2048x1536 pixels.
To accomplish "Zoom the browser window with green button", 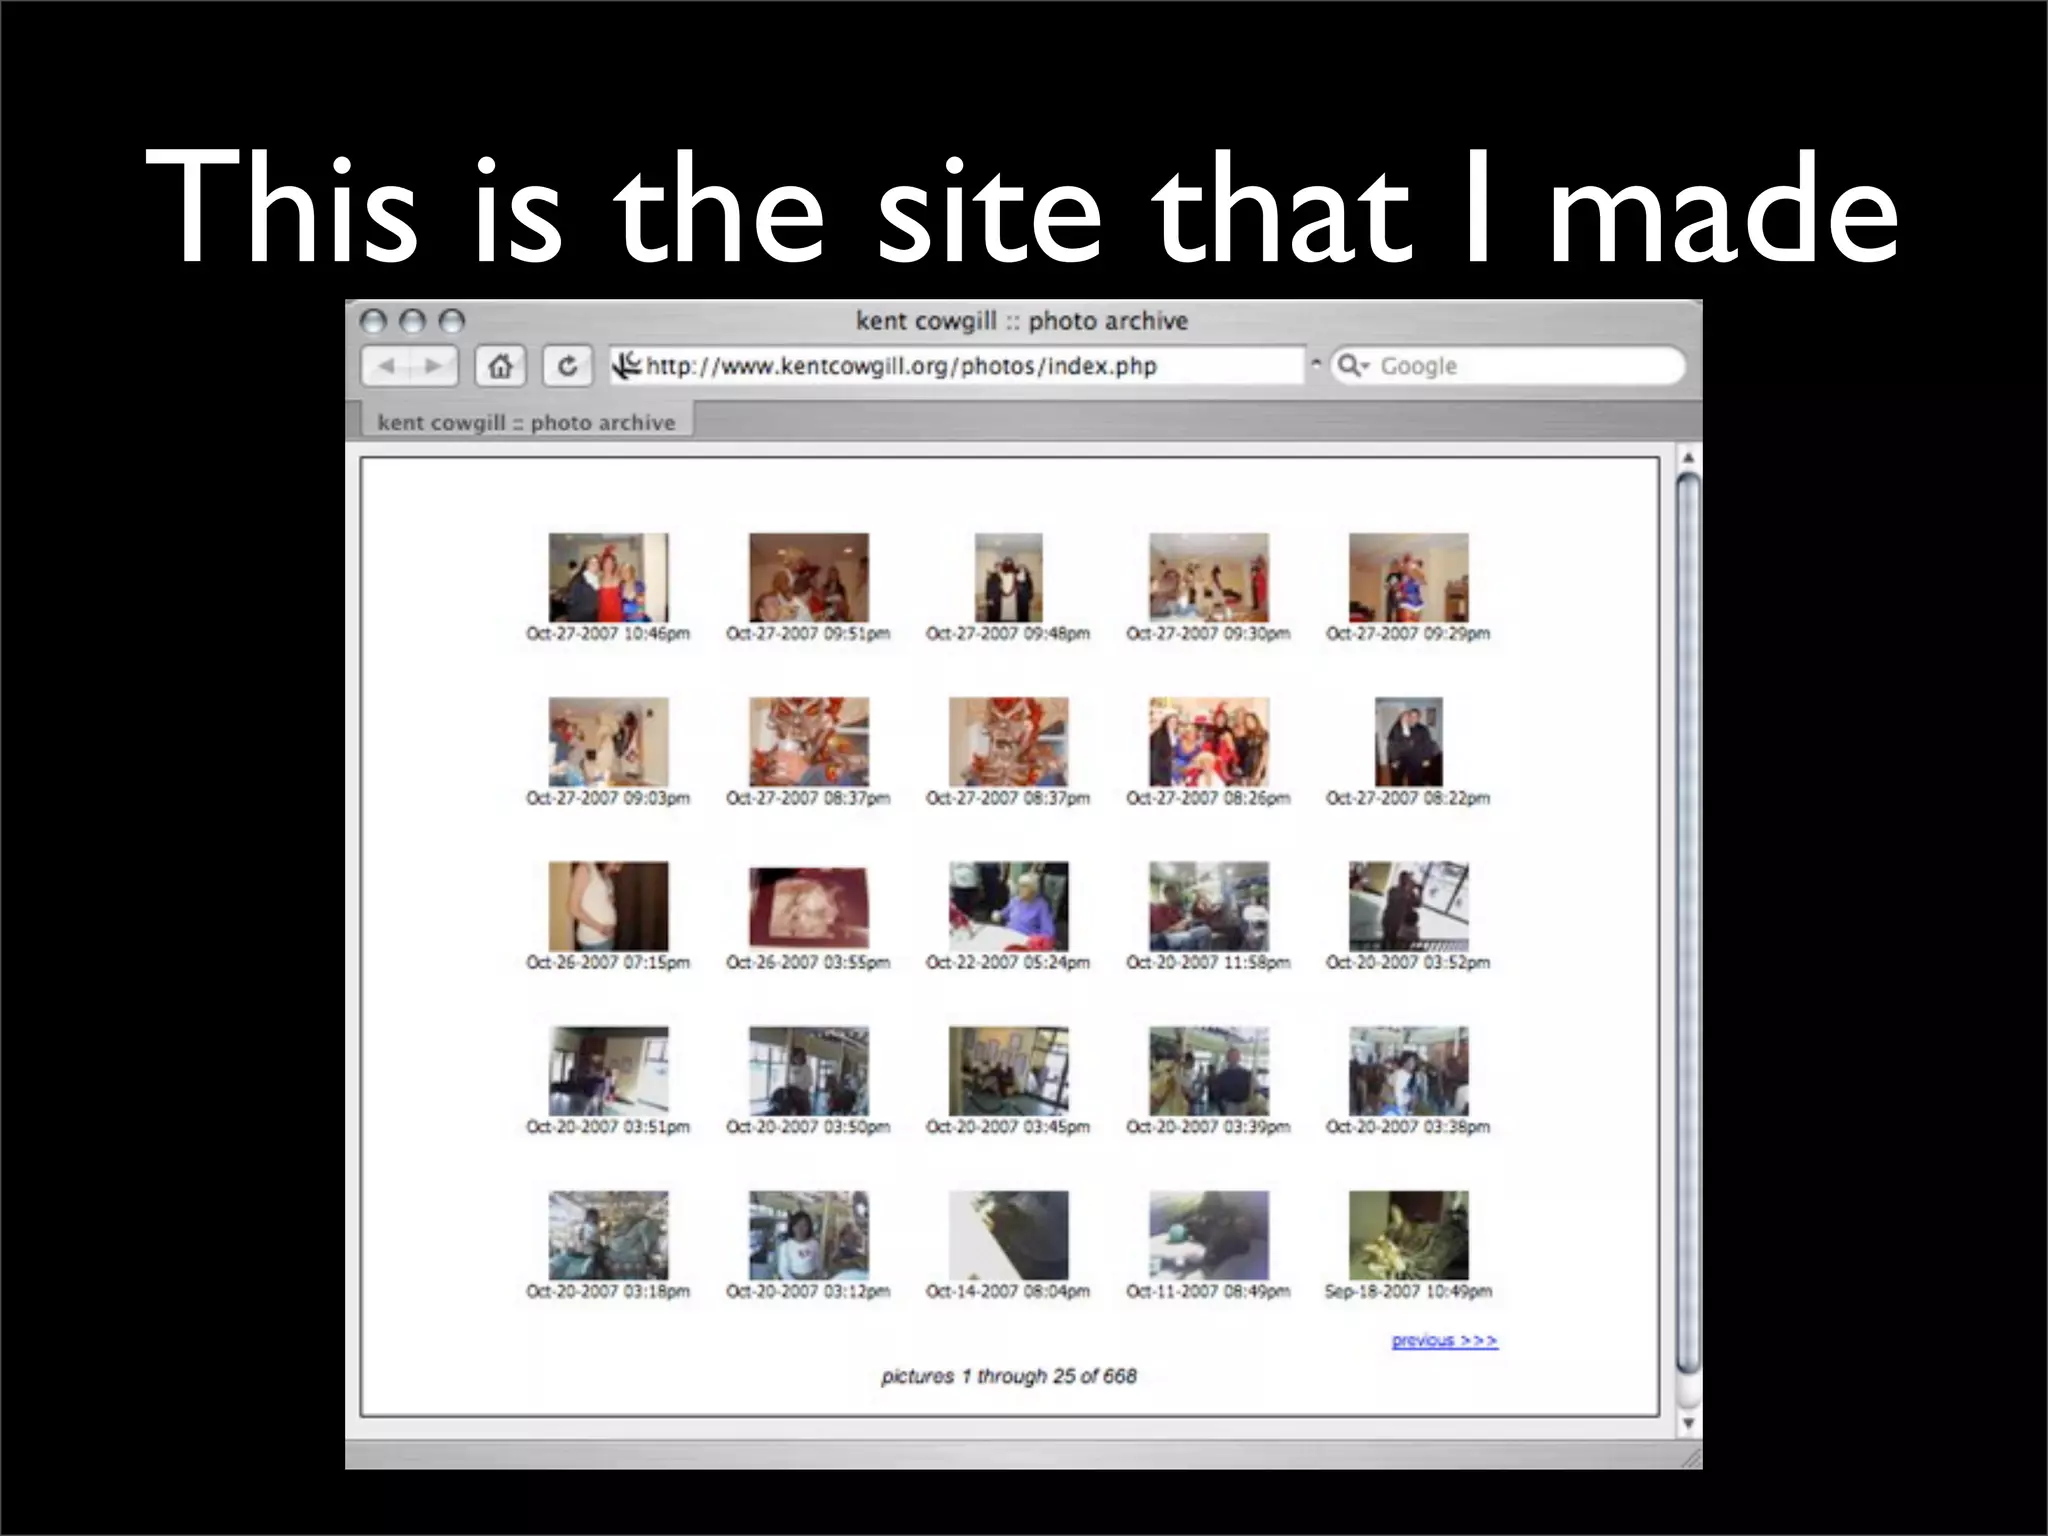I will tap(452, 321).
